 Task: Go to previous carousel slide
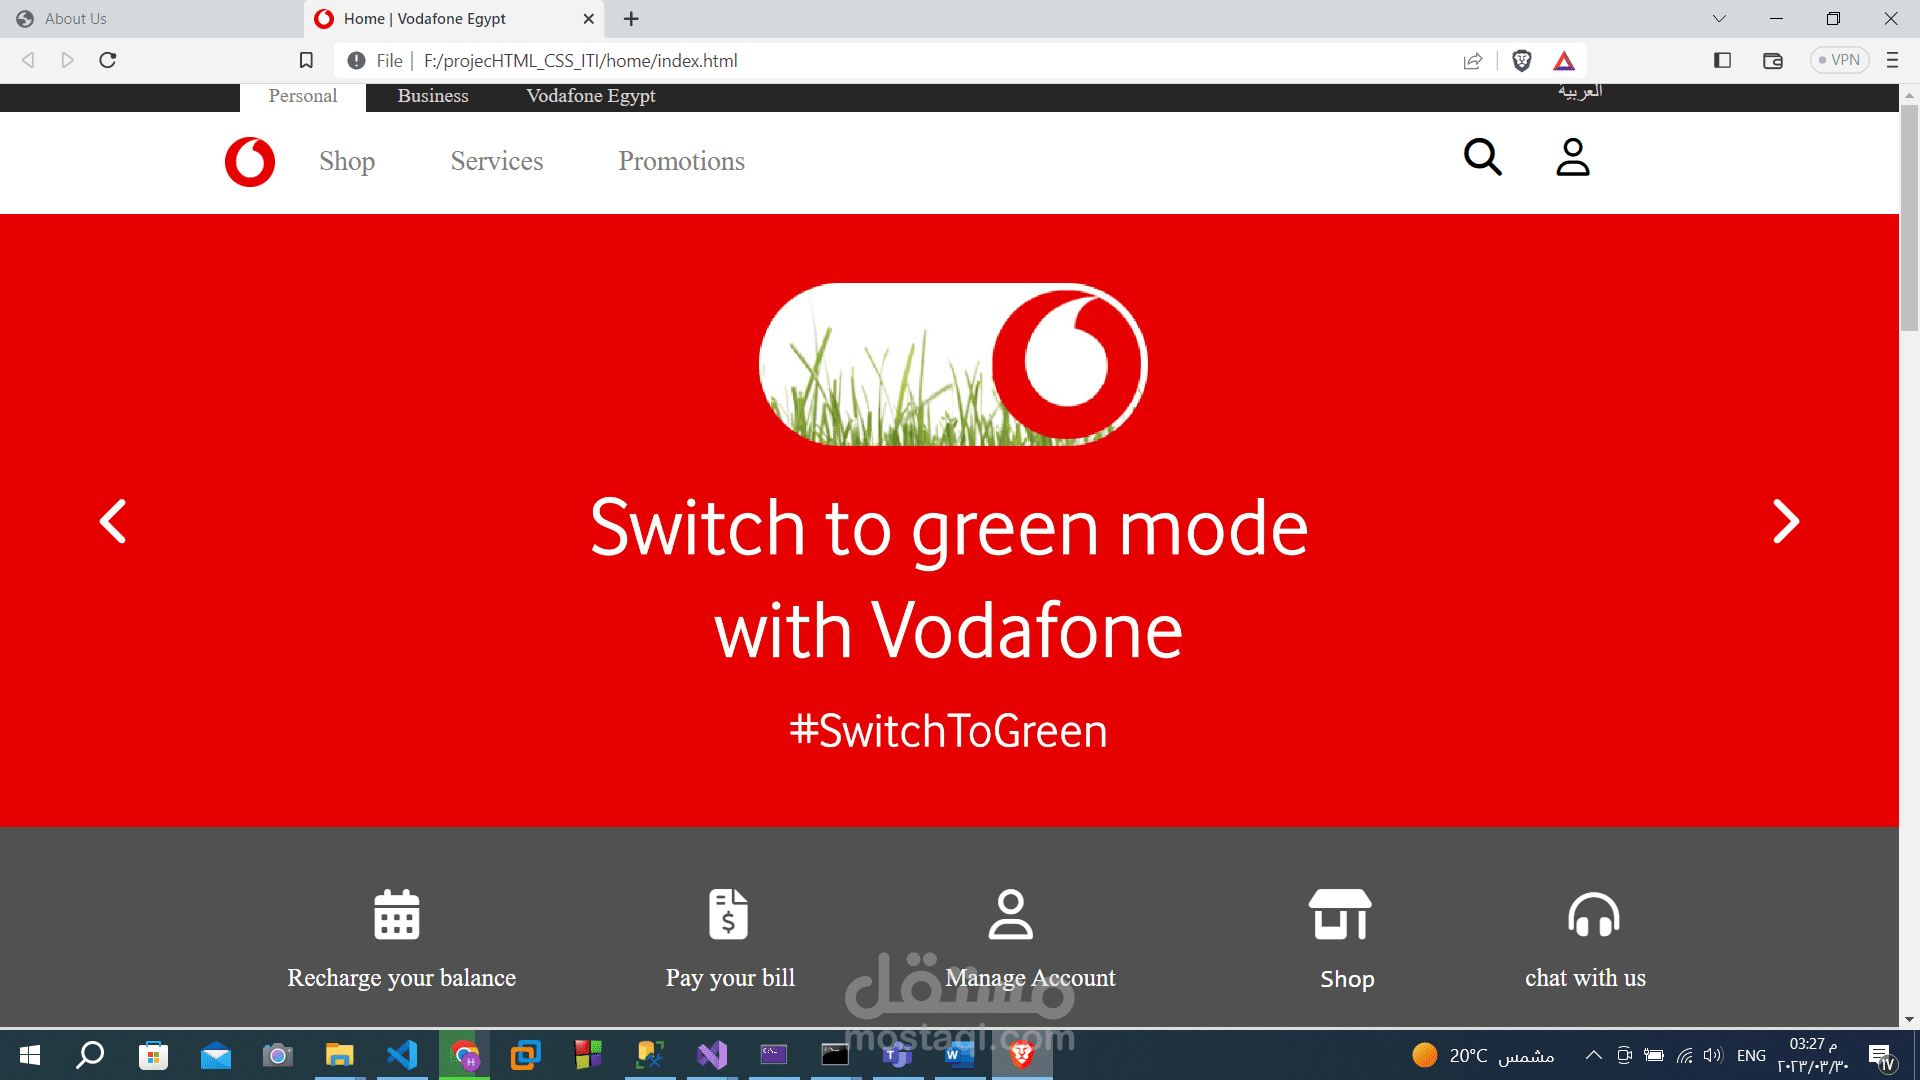113,521
